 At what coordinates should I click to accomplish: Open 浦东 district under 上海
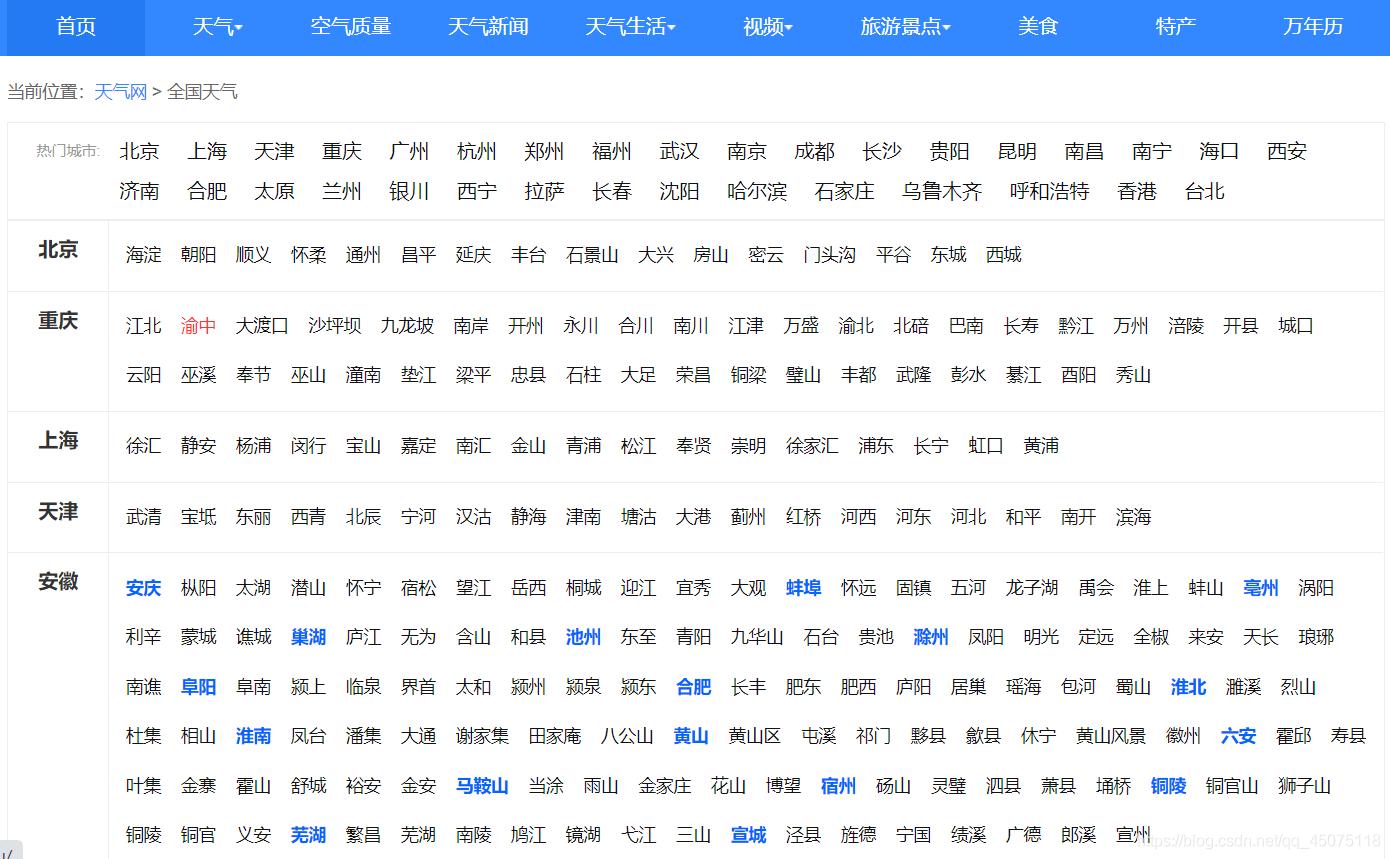[875, 446]
